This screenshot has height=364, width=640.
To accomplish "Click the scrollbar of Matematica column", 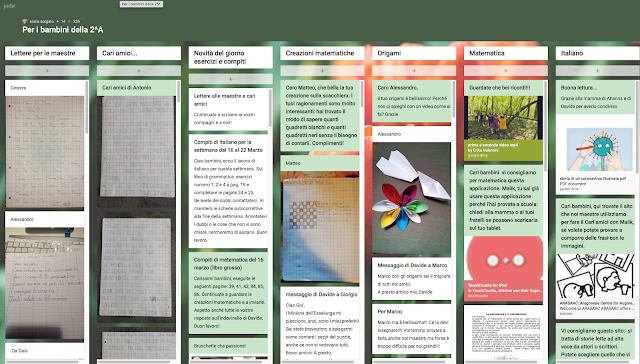I will coord(545,126).
